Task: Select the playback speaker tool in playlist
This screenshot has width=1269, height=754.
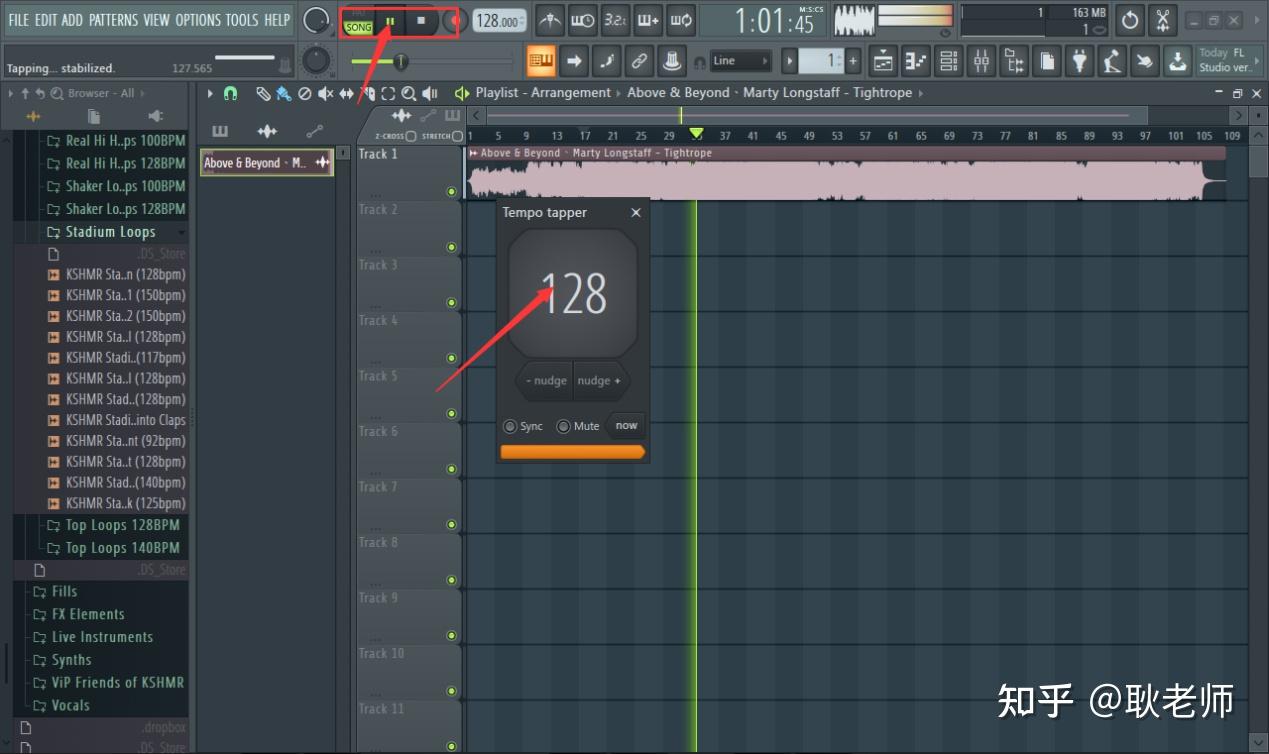Action: [430, 93]
